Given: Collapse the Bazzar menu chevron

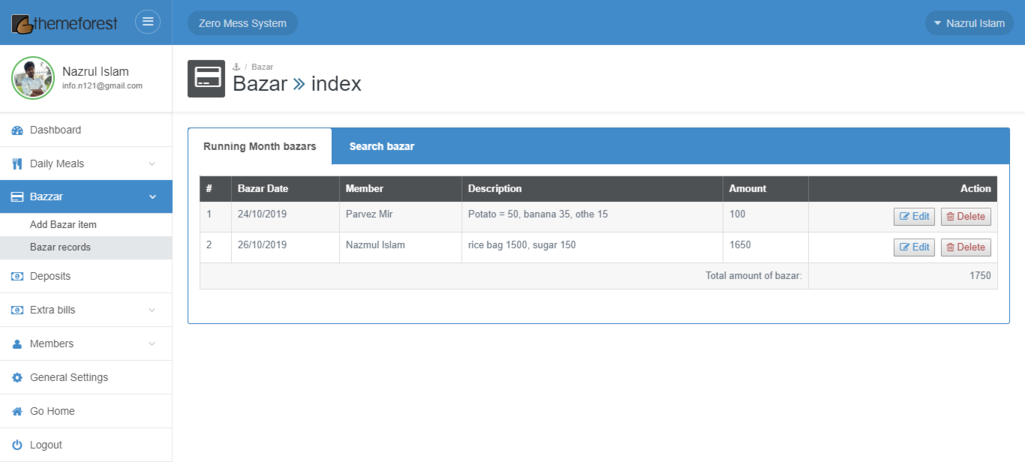Looking at the screenshot, I should click(x=152, y=197).
